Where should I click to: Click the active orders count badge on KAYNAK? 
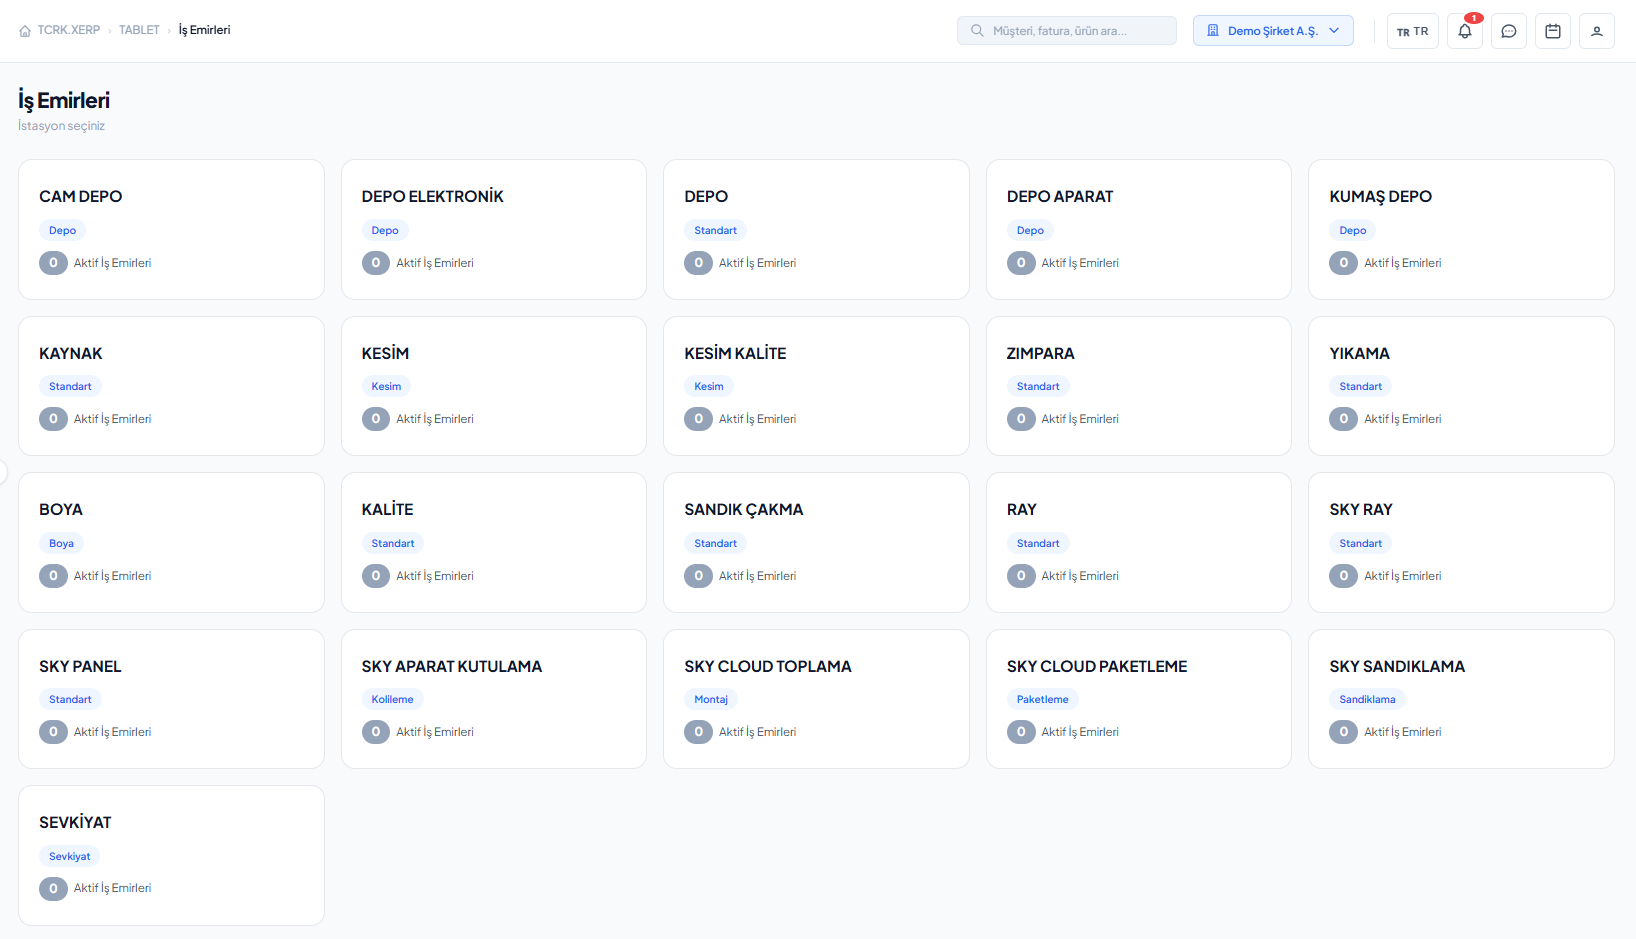pyautogui.click(x=53, y=419)
